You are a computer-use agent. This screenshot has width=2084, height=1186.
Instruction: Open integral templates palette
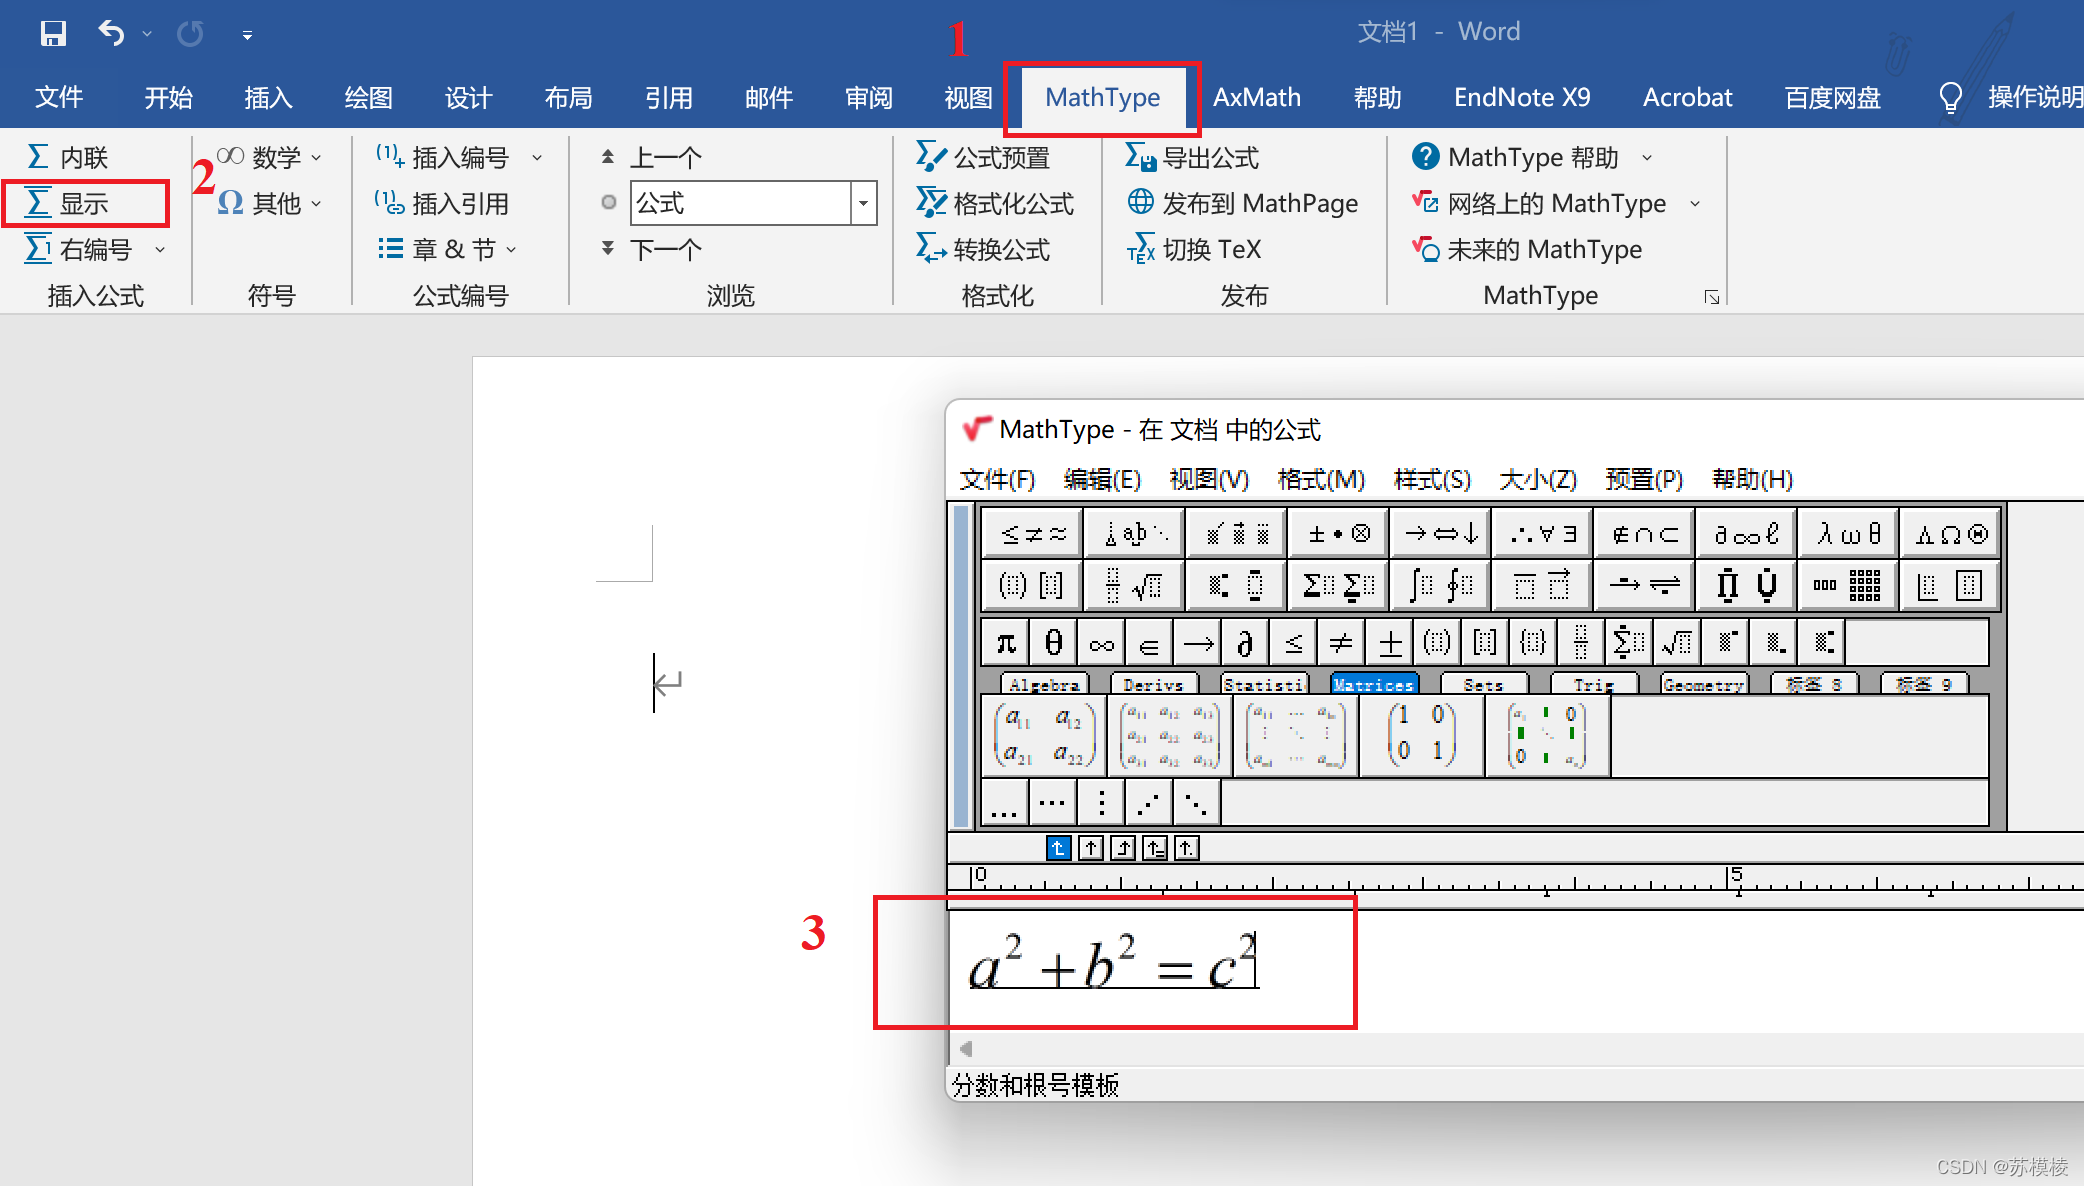click(x=1440, y=585)
